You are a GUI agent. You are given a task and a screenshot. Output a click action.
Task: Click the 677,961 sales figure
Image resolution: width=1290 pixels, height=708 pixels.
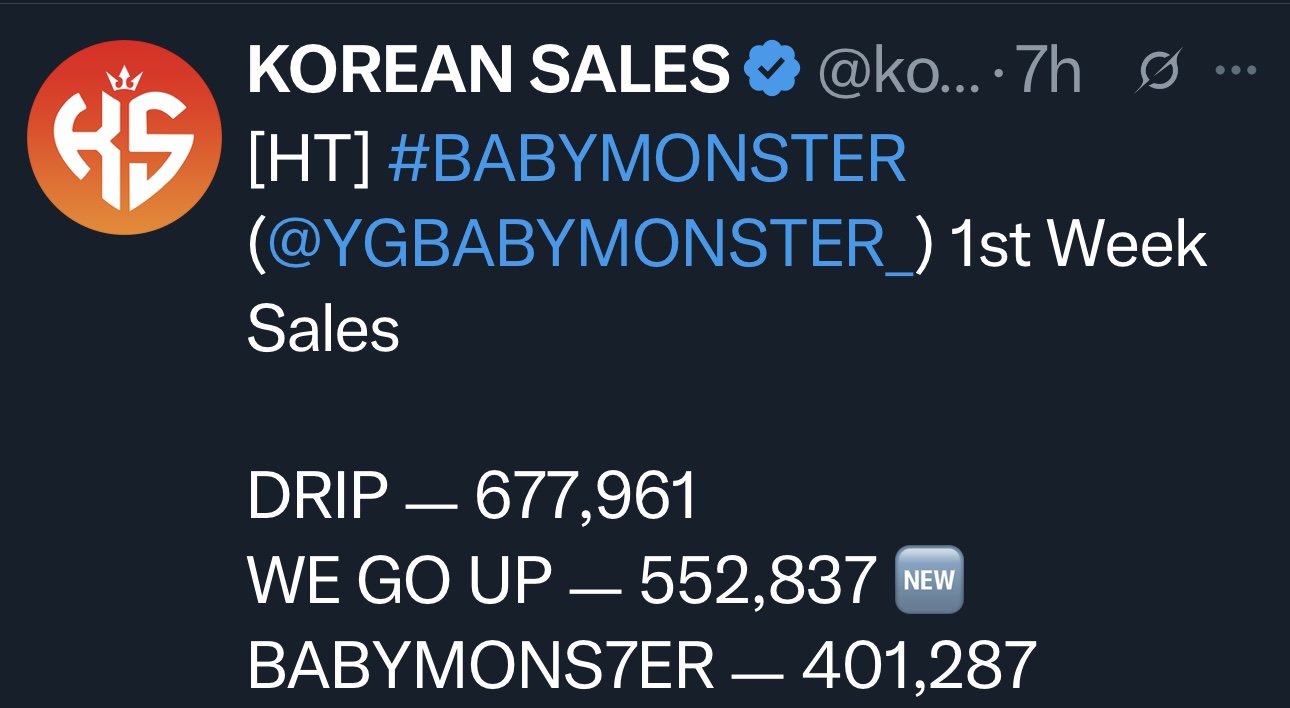point(585,494)
